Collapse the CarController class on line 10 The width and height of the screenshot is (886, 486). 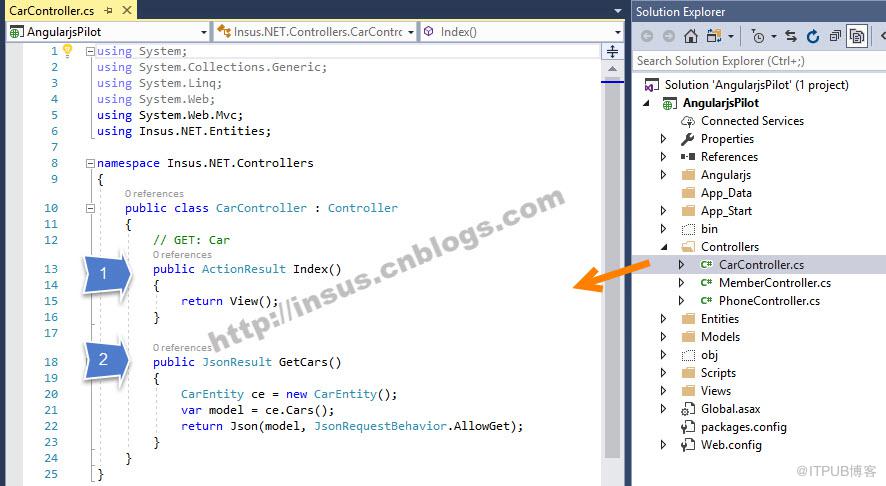[90, 208]
